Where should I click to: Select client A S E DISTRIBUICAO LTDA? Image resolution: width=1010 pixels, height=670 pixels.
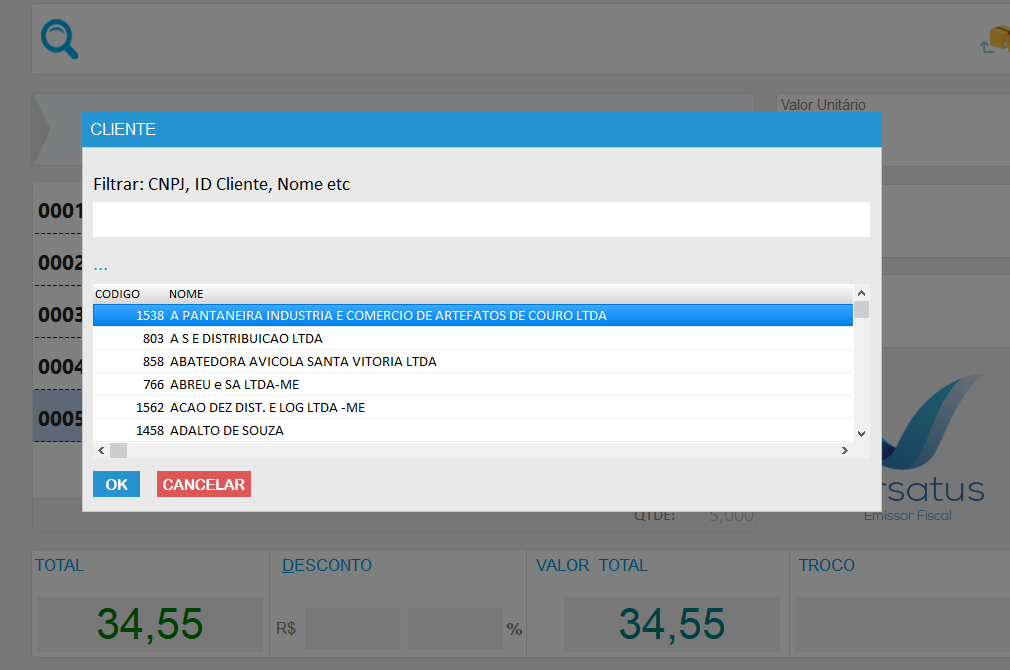[x=246, y=338]
